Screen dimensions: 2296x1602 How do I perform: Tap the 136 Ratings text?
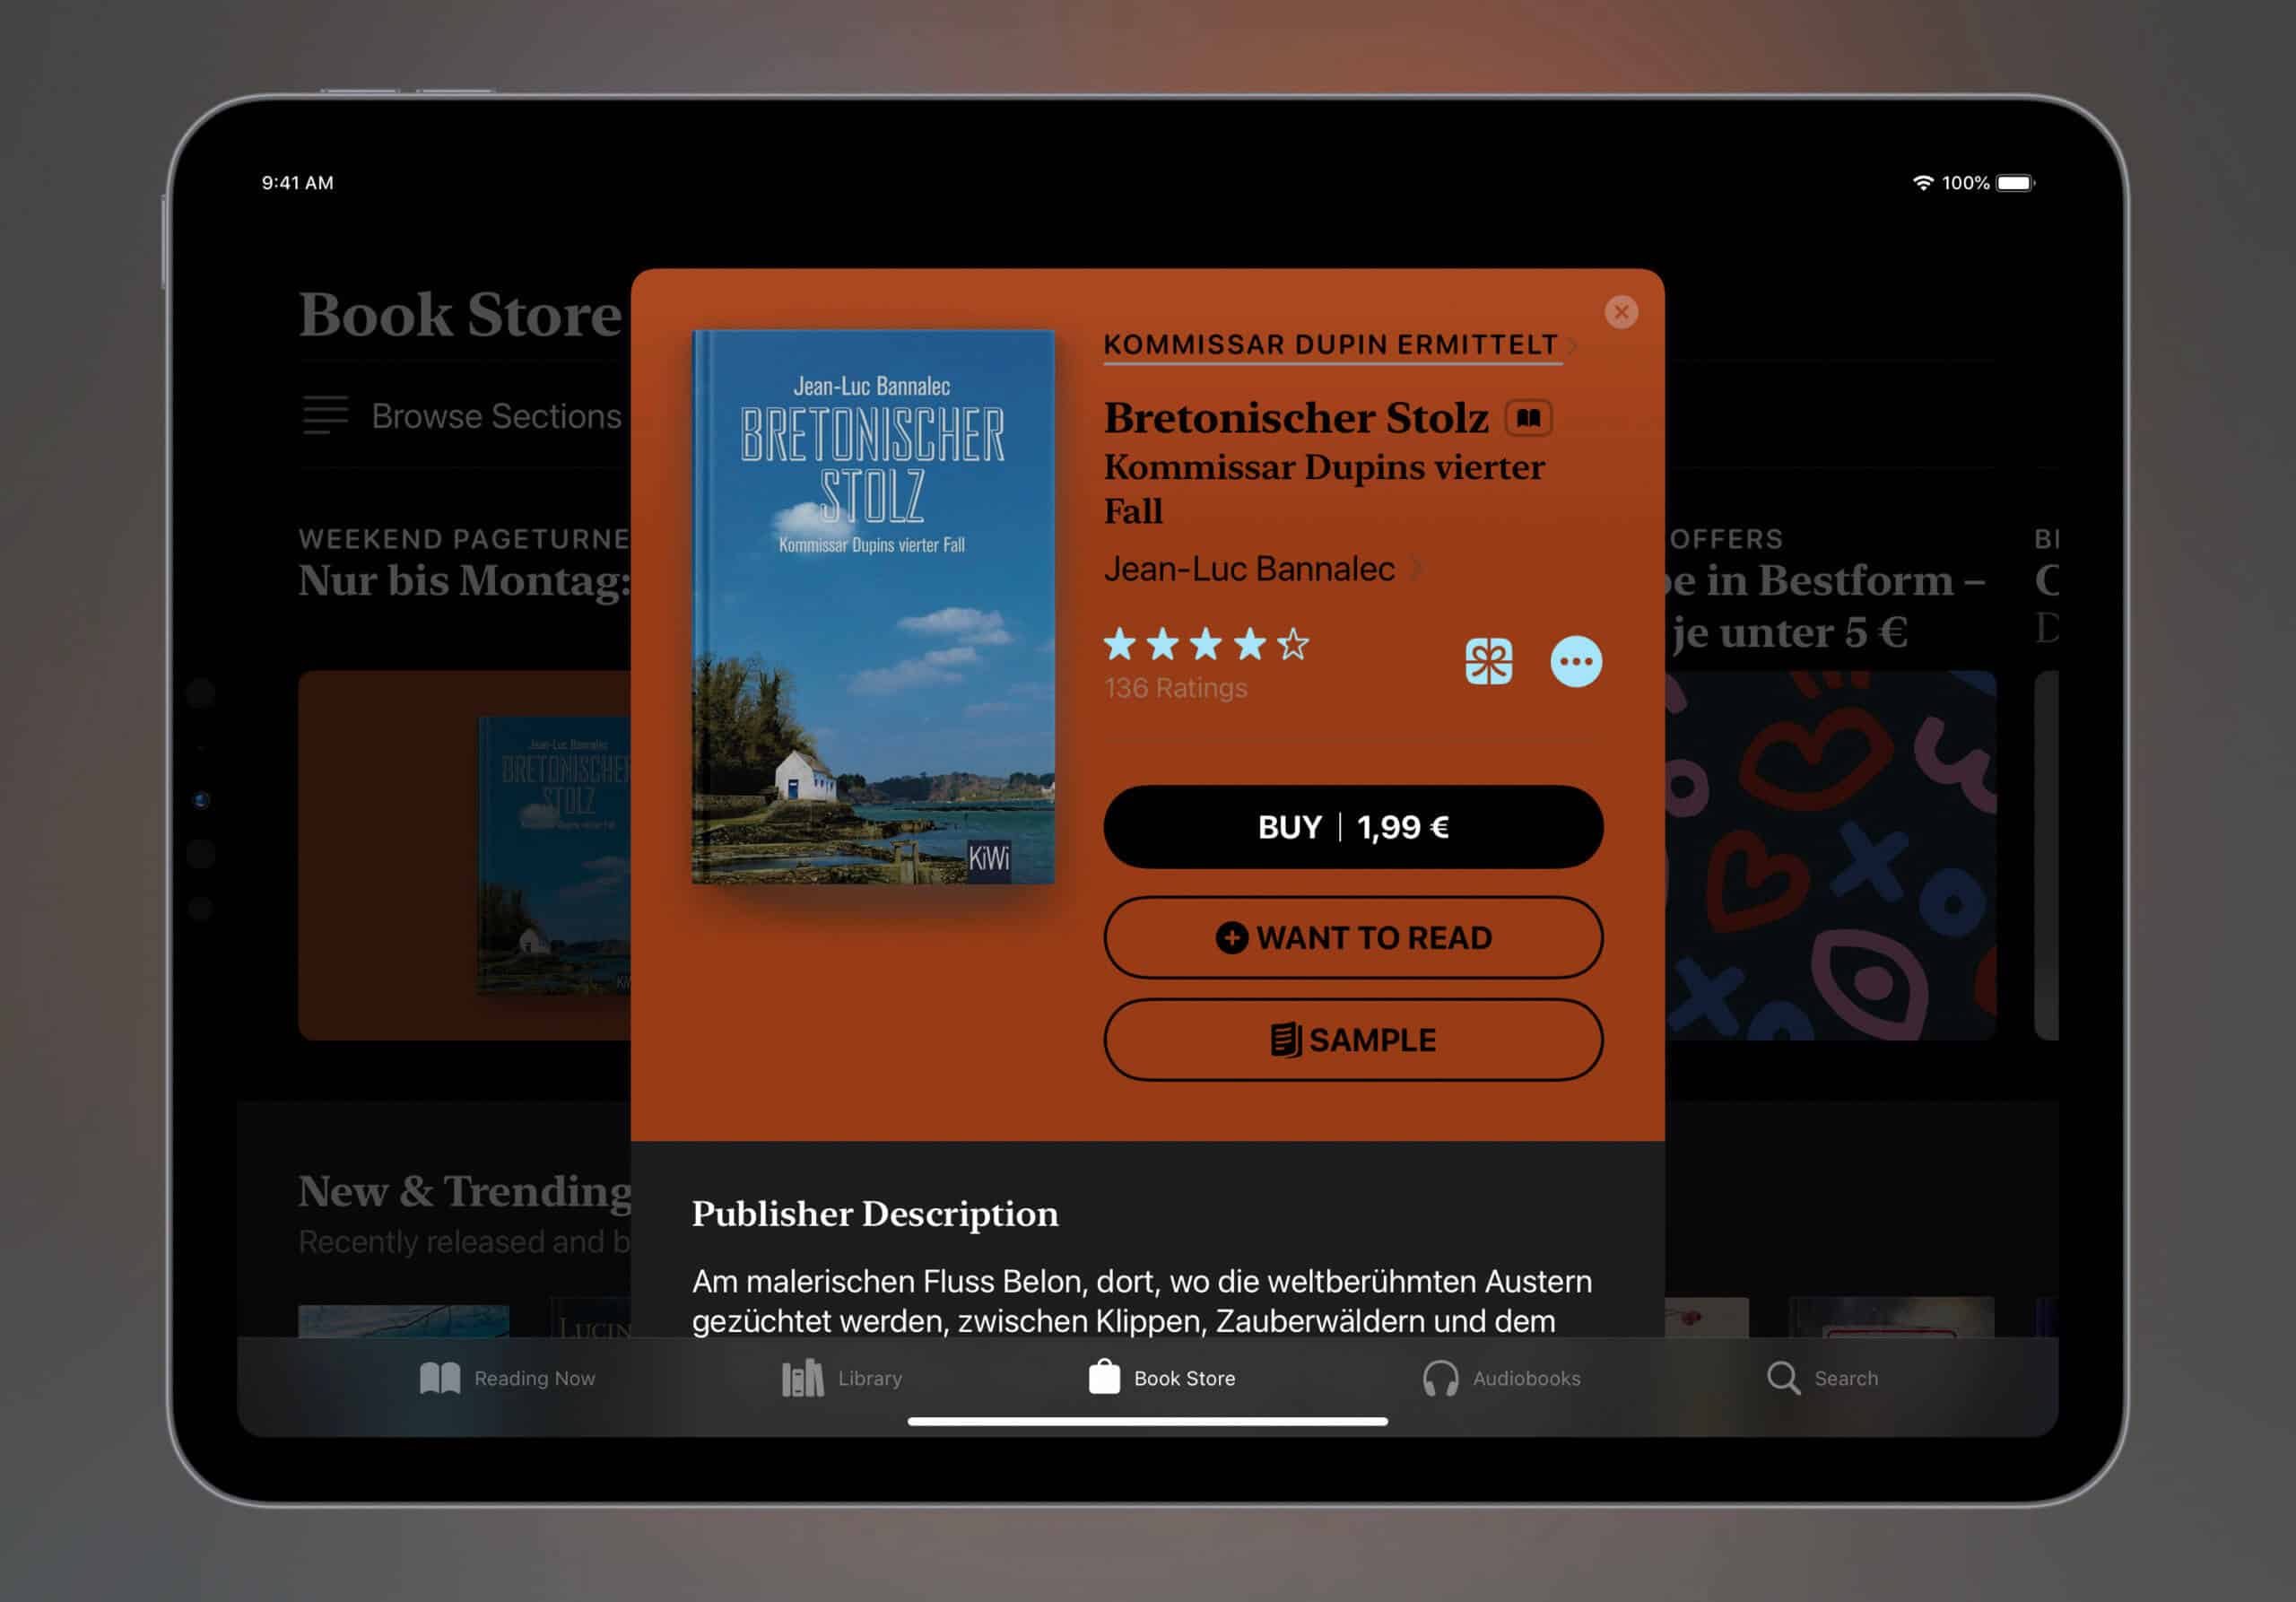(x=1175, y=688)
